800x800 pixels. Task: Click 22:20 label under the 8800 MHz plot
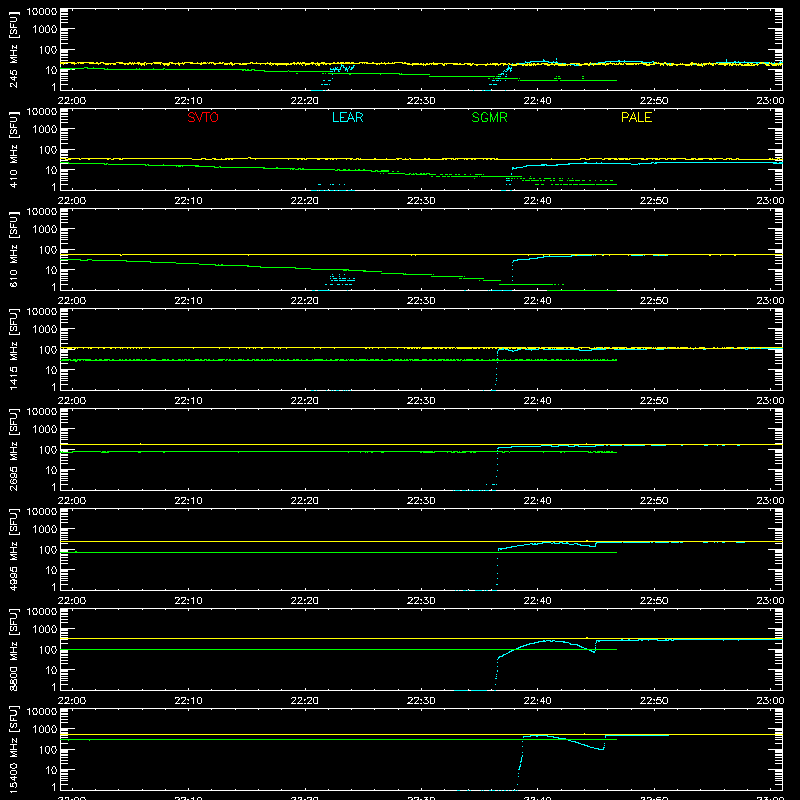click(x=305, y=701)
